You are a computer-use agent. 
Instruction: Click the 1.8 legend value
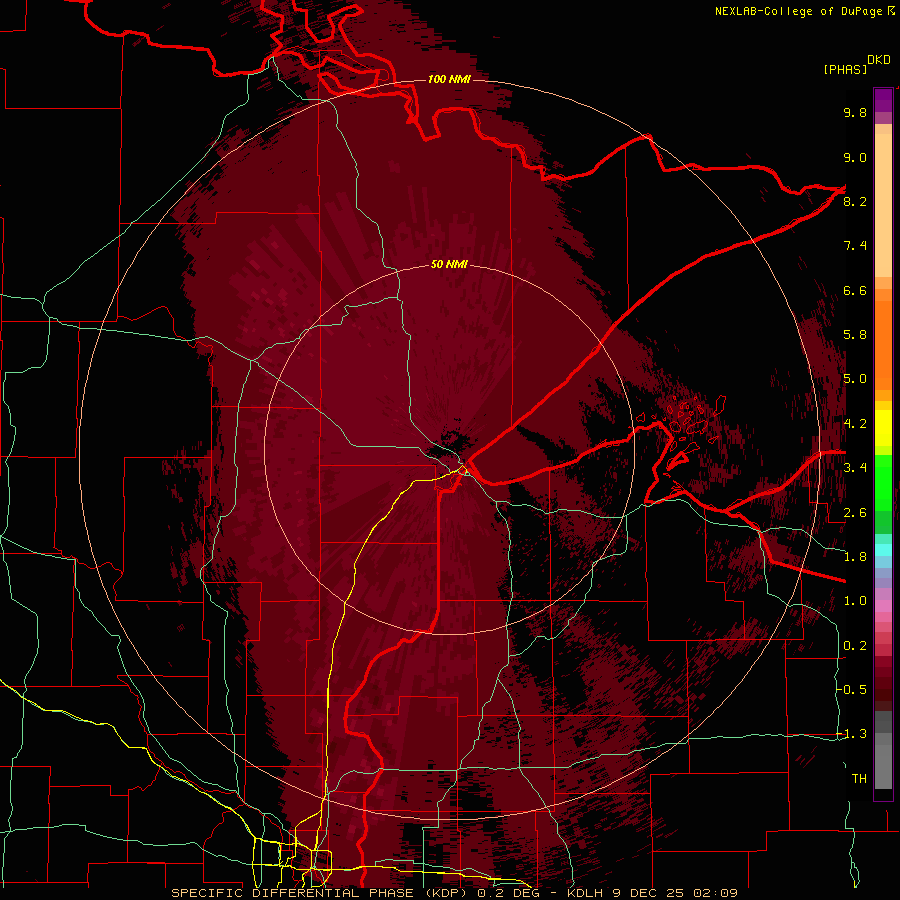[855, 557]
